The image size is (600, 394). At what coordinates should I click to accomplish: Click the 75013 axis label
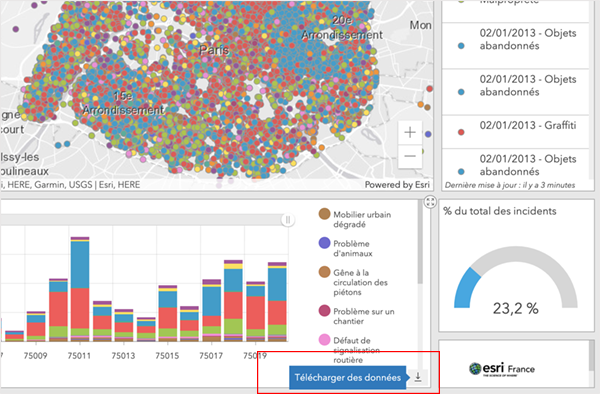[123, 356]
